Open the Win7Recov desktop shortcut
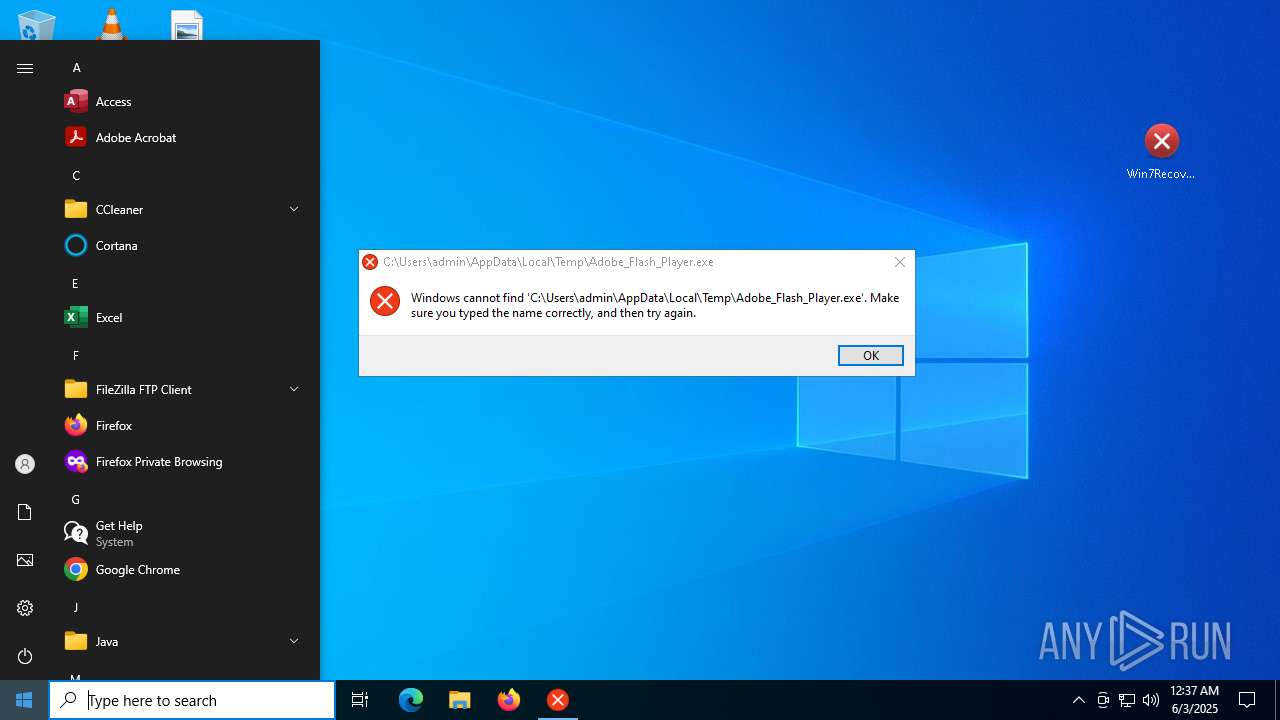 coord(1161,152)
